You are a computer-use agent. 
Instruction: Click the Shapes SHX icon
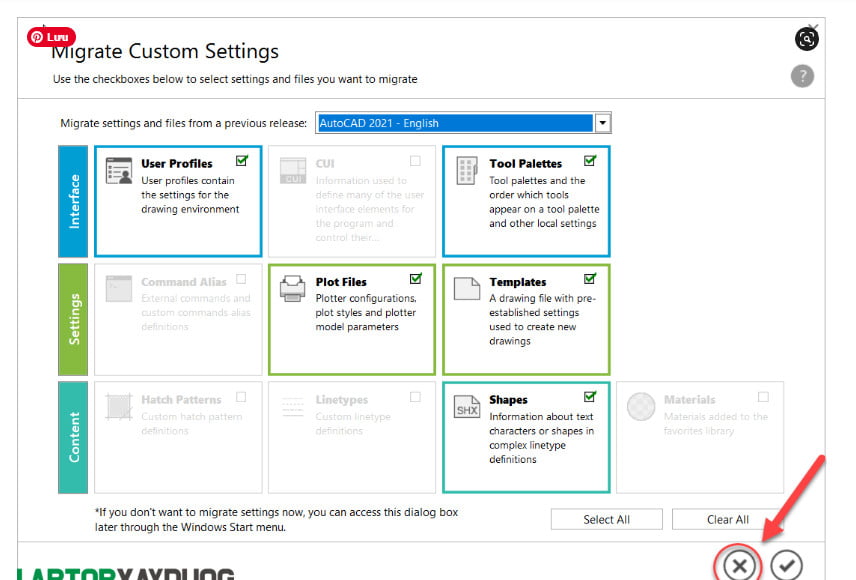[467, 407]
